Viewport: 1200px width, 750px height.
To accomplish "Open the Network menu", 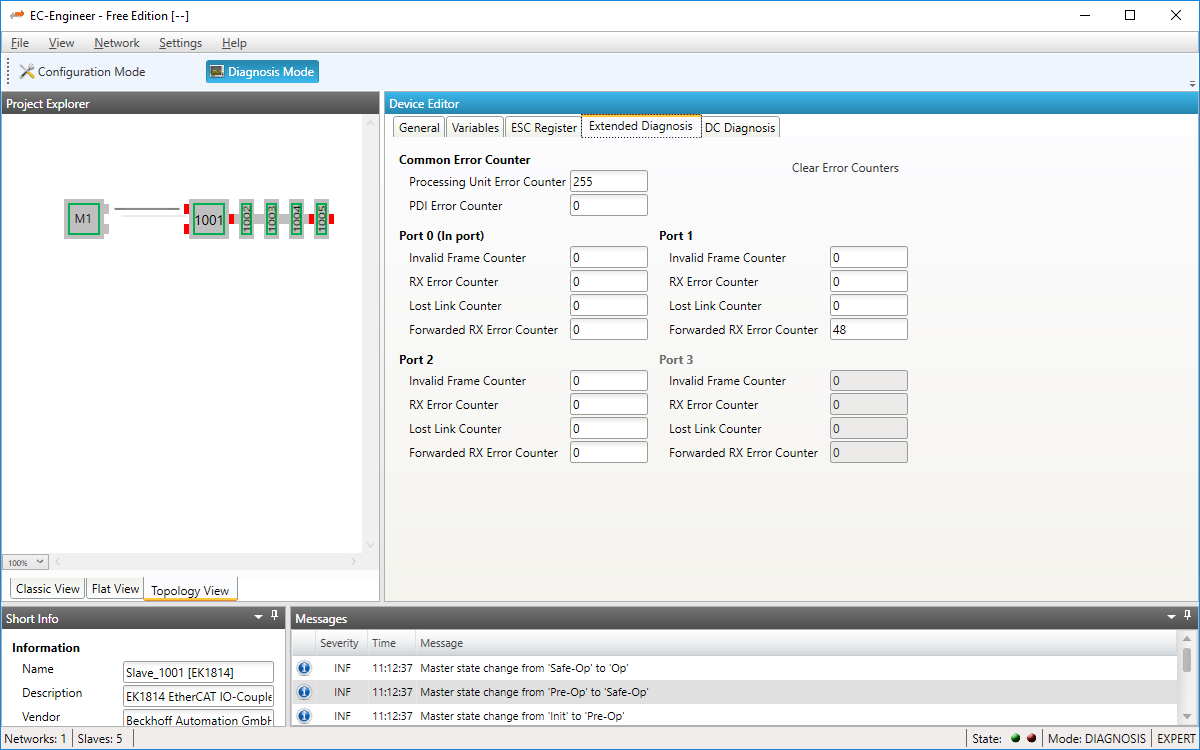I will [117, 43].
